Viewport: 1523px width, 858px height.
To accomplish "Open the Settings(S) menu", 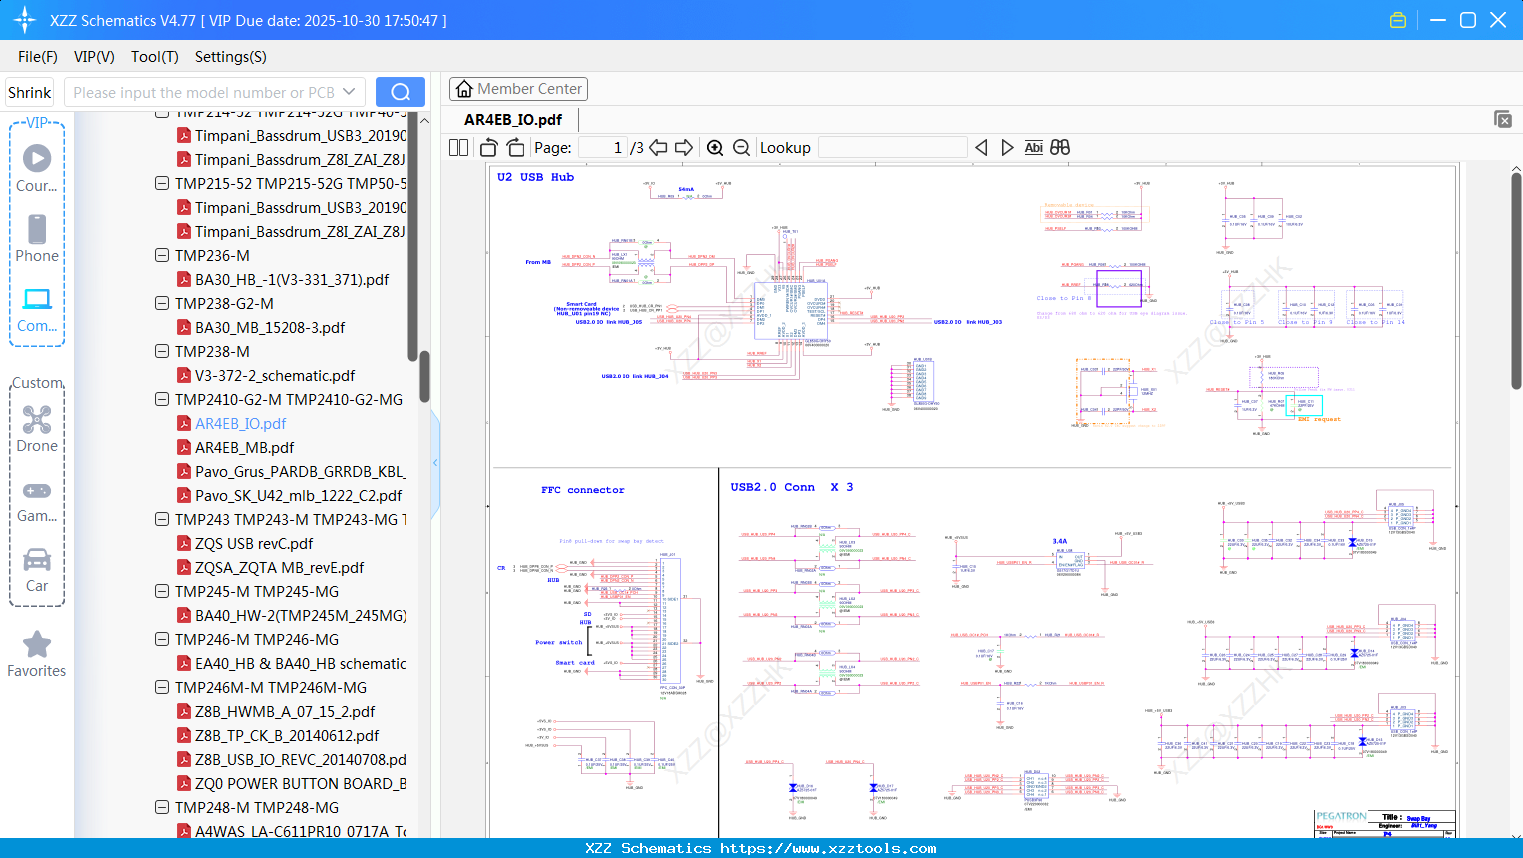I will pos(230,57).
